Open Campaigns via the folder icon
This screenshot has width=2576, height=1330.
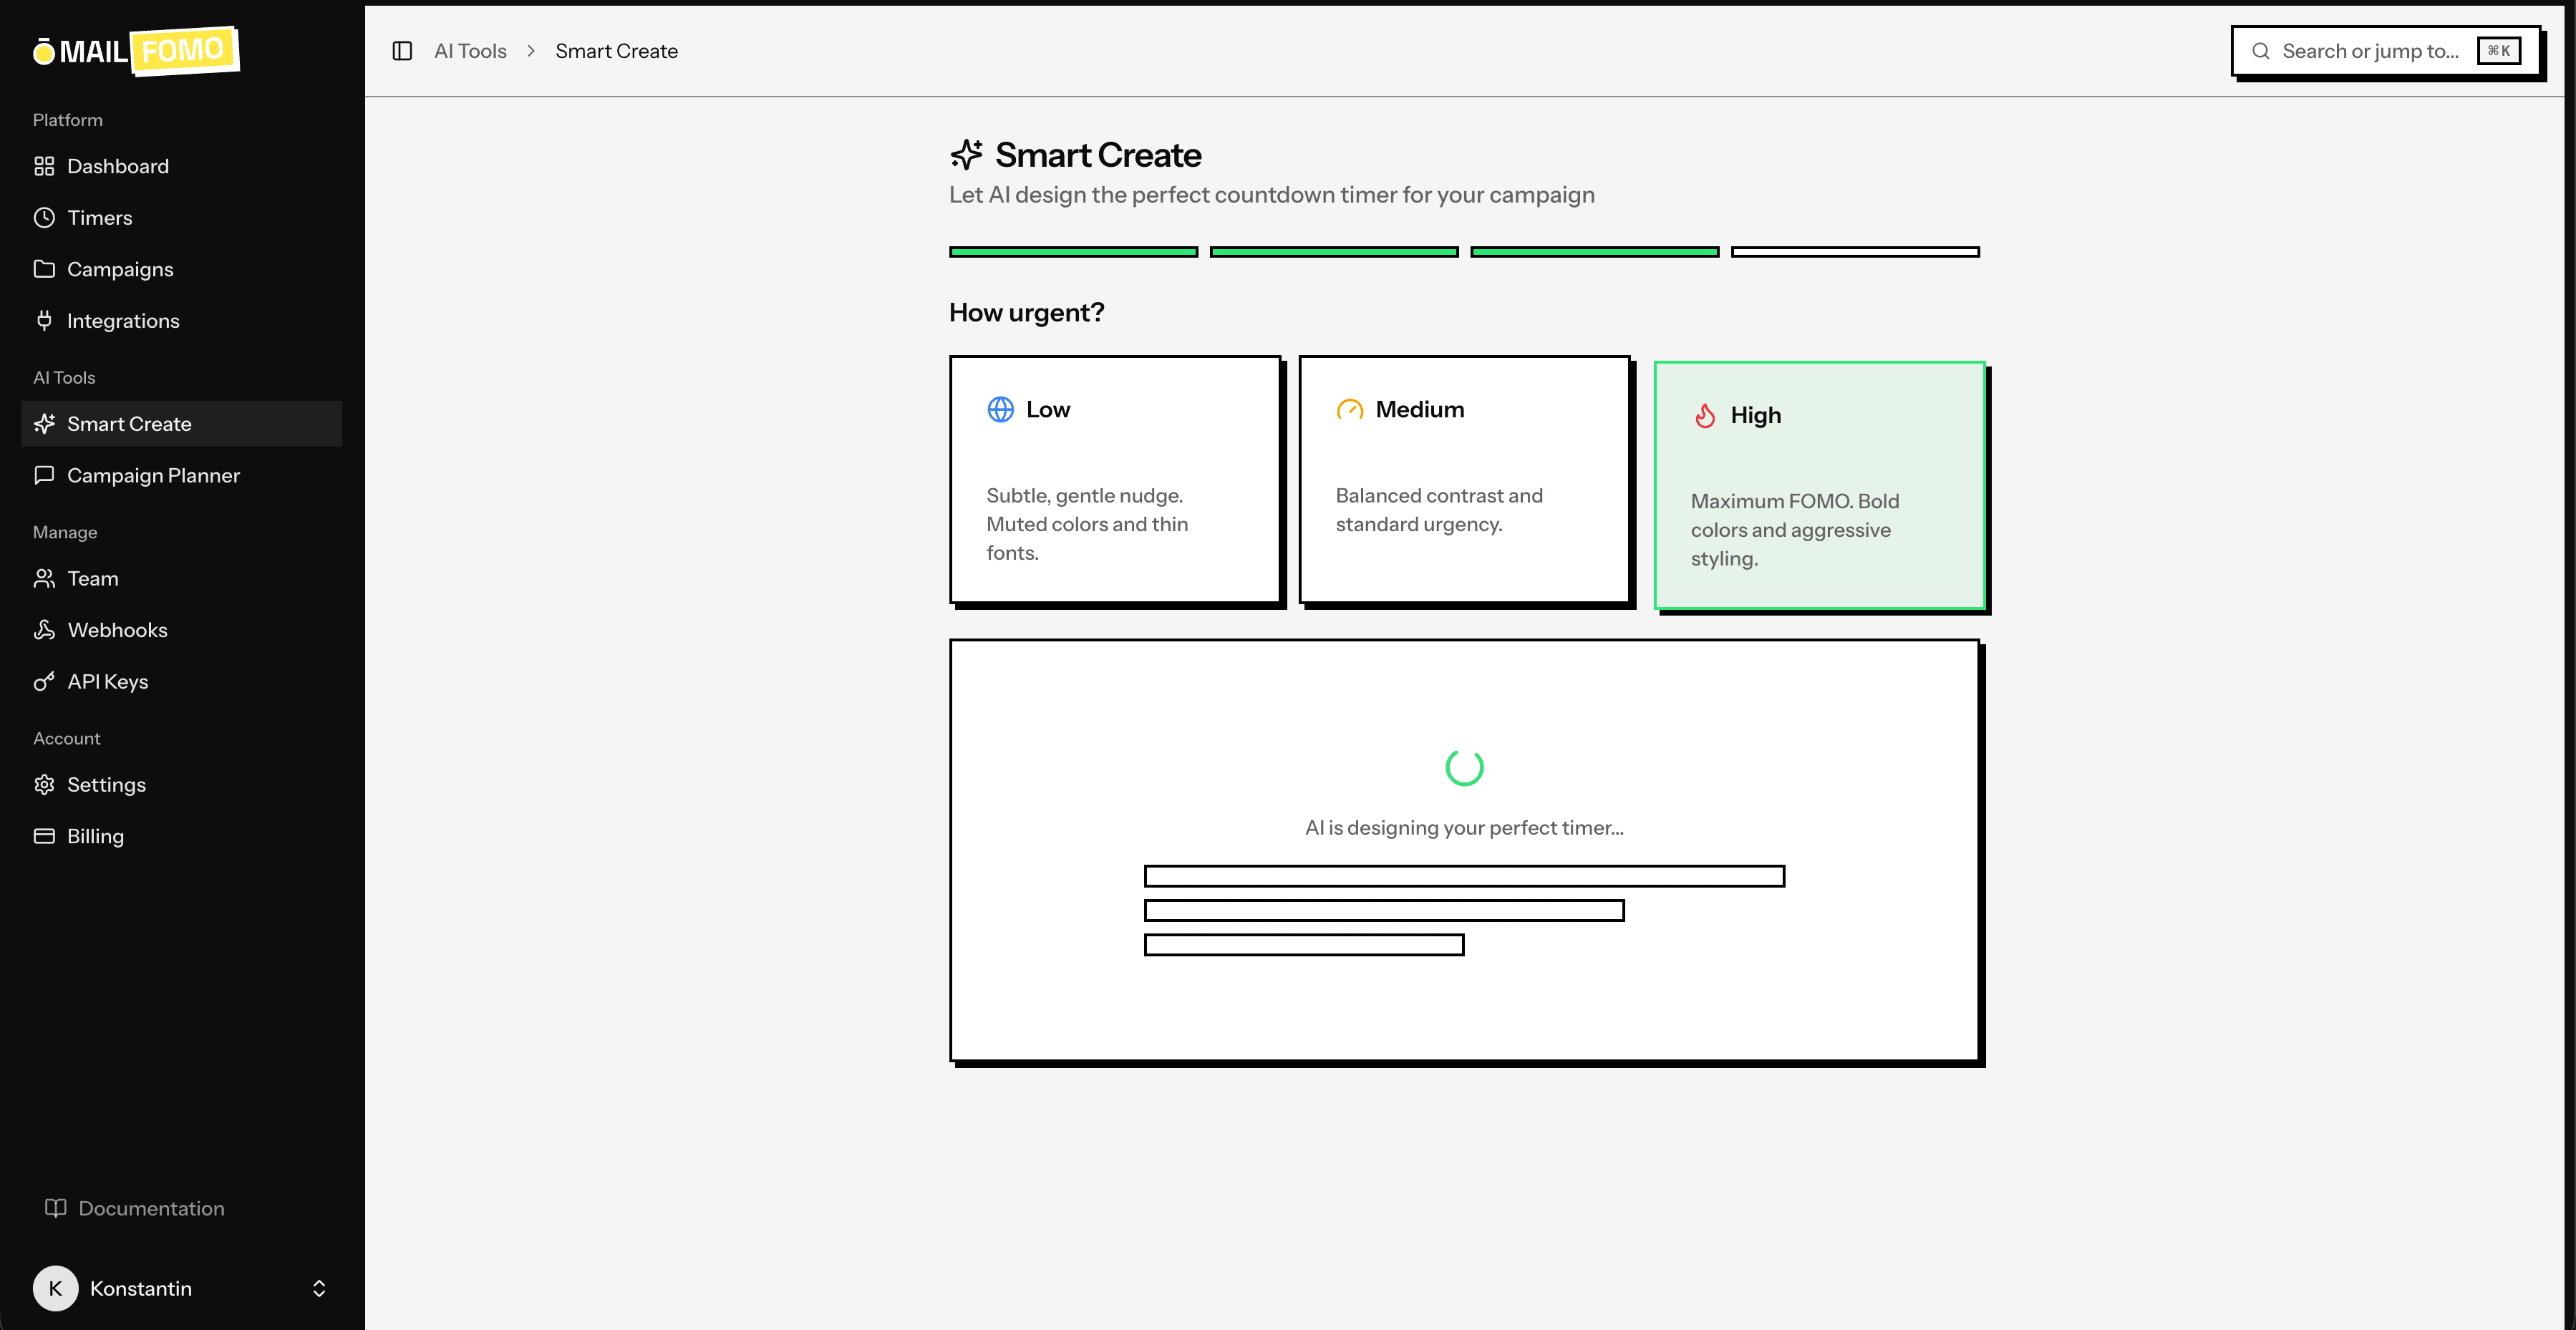[44, 269]
